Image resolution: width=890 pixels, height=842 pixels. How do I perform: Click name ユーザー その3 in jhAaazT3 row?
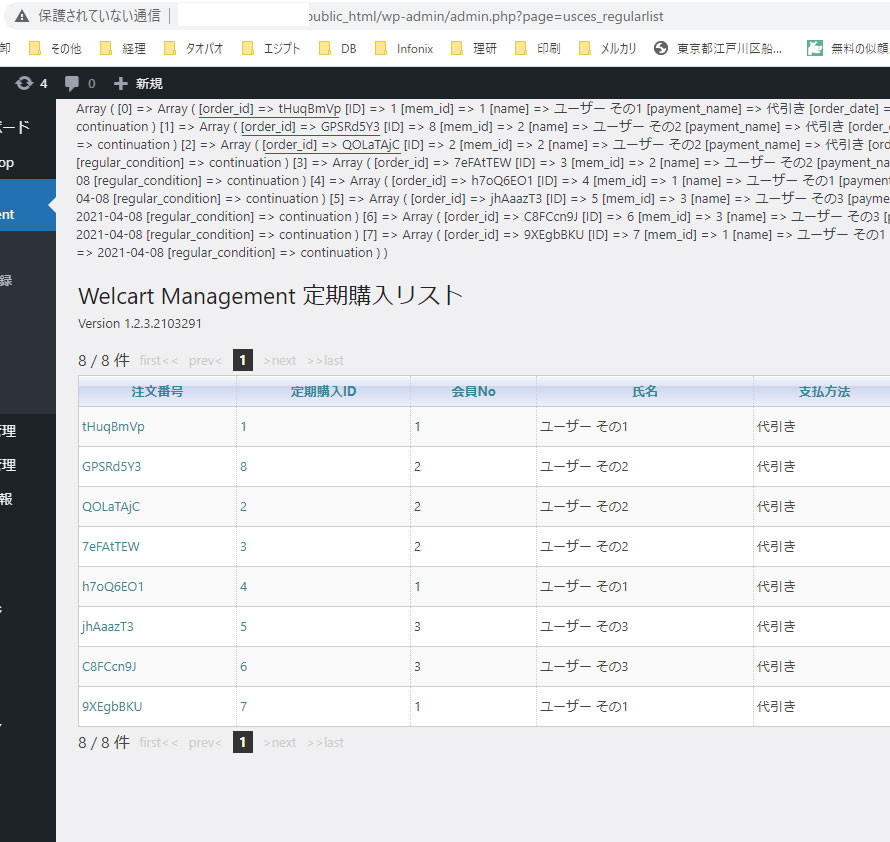[584, 626]
